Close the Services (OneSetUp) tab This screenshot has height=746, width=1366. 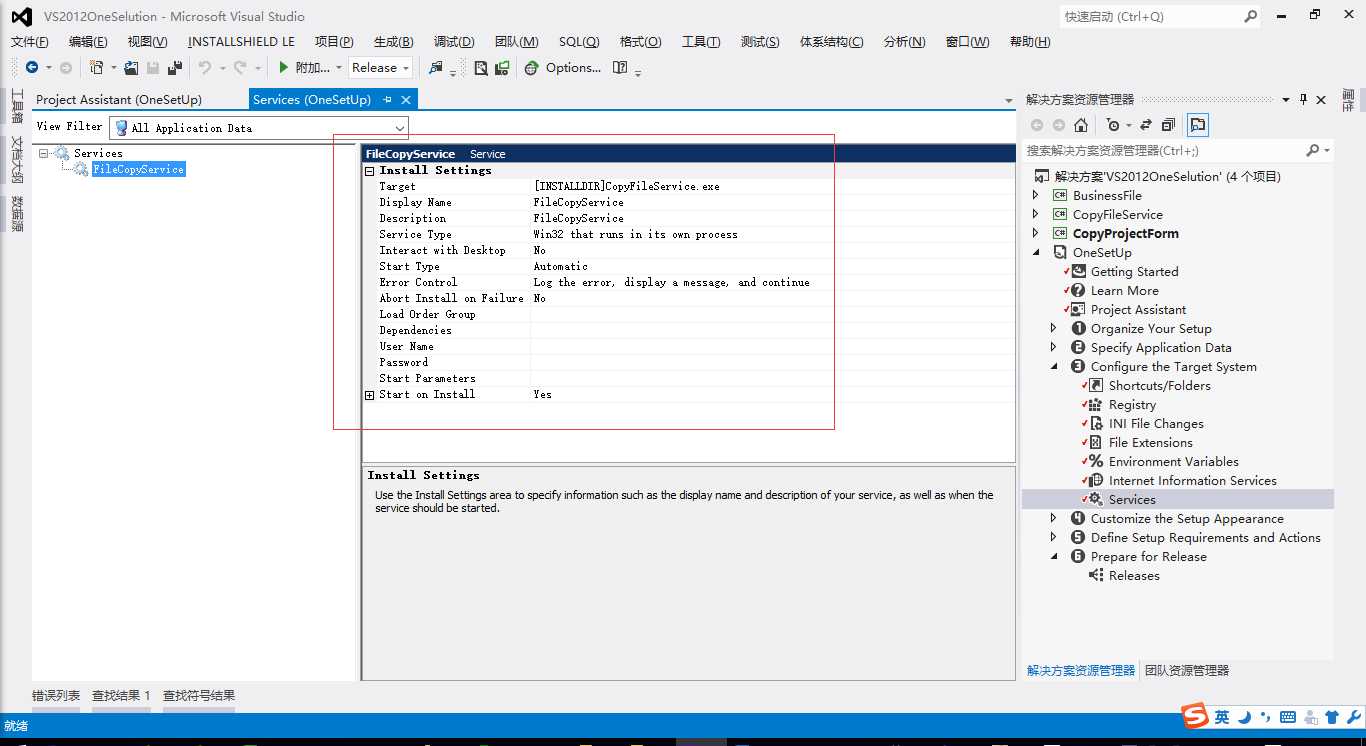406,100
